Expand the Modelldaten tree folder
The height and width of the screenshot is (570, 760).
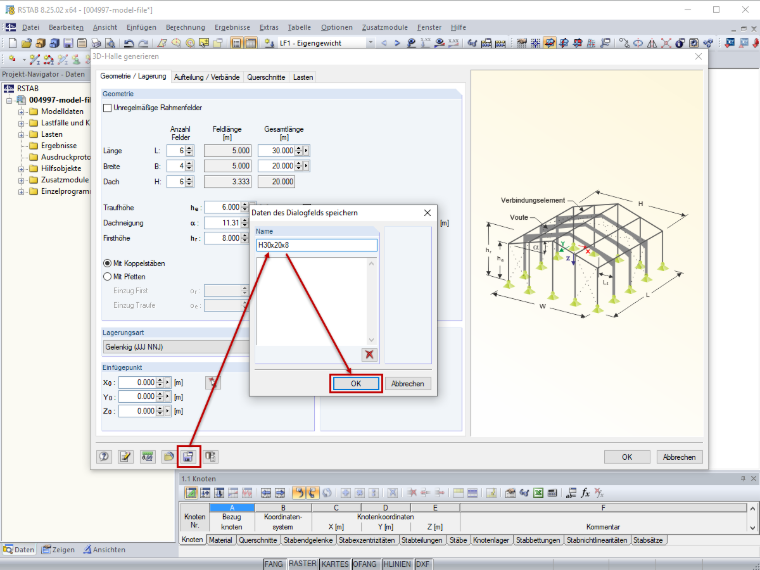click(x=21, y=111)
